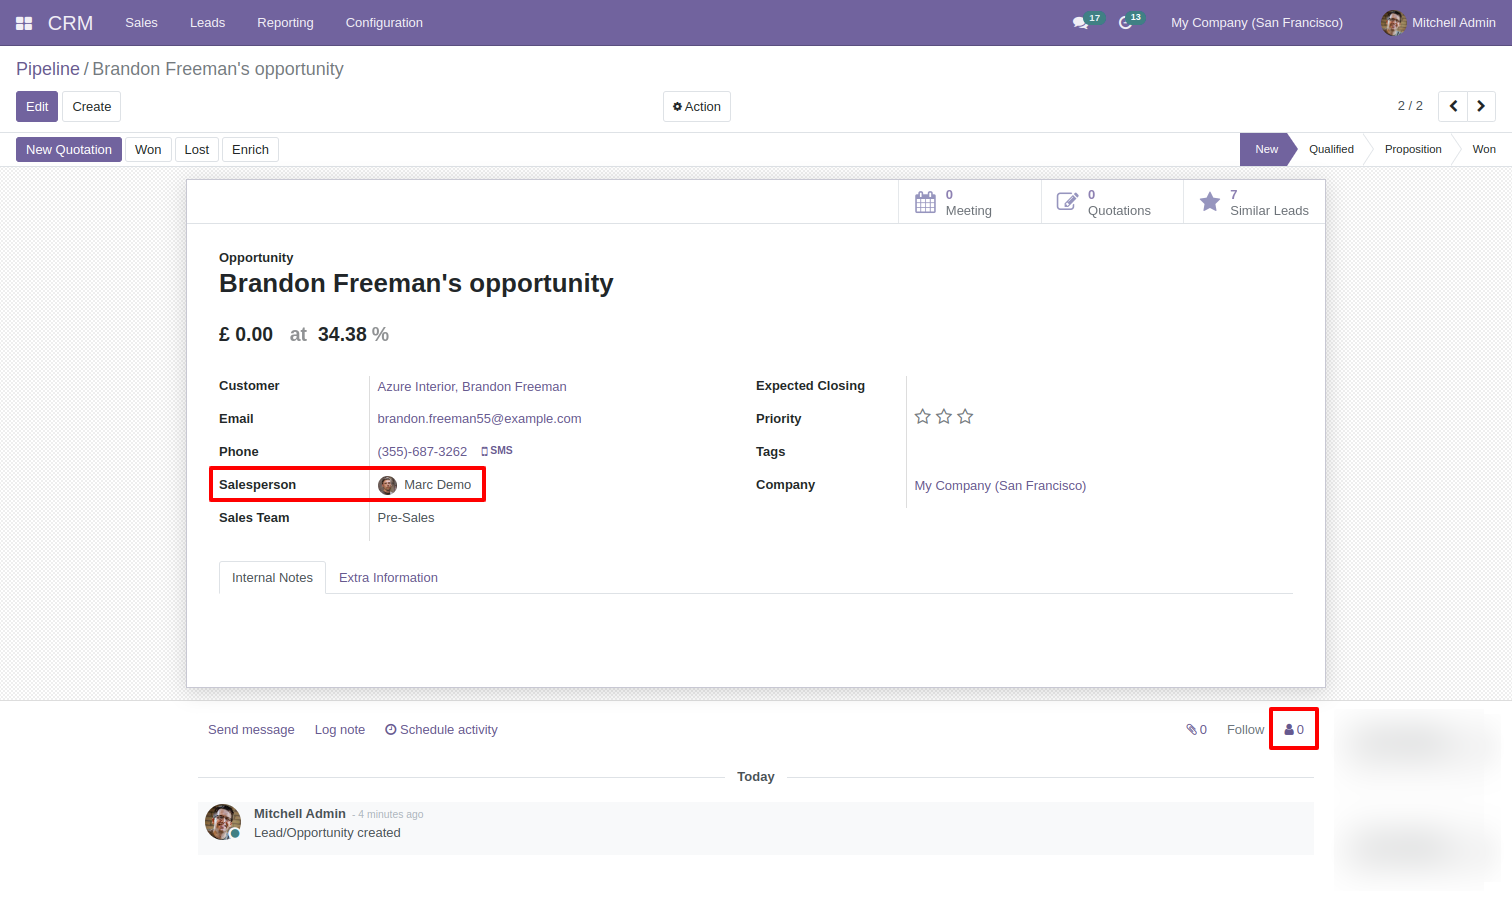Click Pre-Sales sales team value
The height and width of the screenshot is (910, 1512).
[406, 518]
